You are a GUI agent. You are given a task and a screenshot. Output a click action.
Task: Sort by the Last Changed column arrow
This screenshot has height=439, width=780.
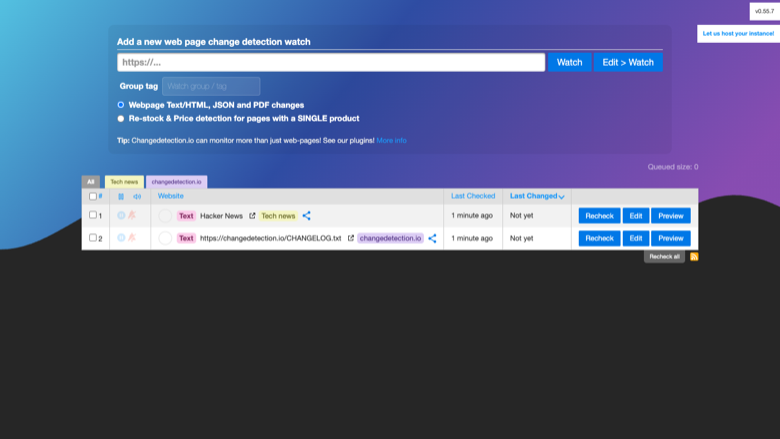[x=561, y=196]
